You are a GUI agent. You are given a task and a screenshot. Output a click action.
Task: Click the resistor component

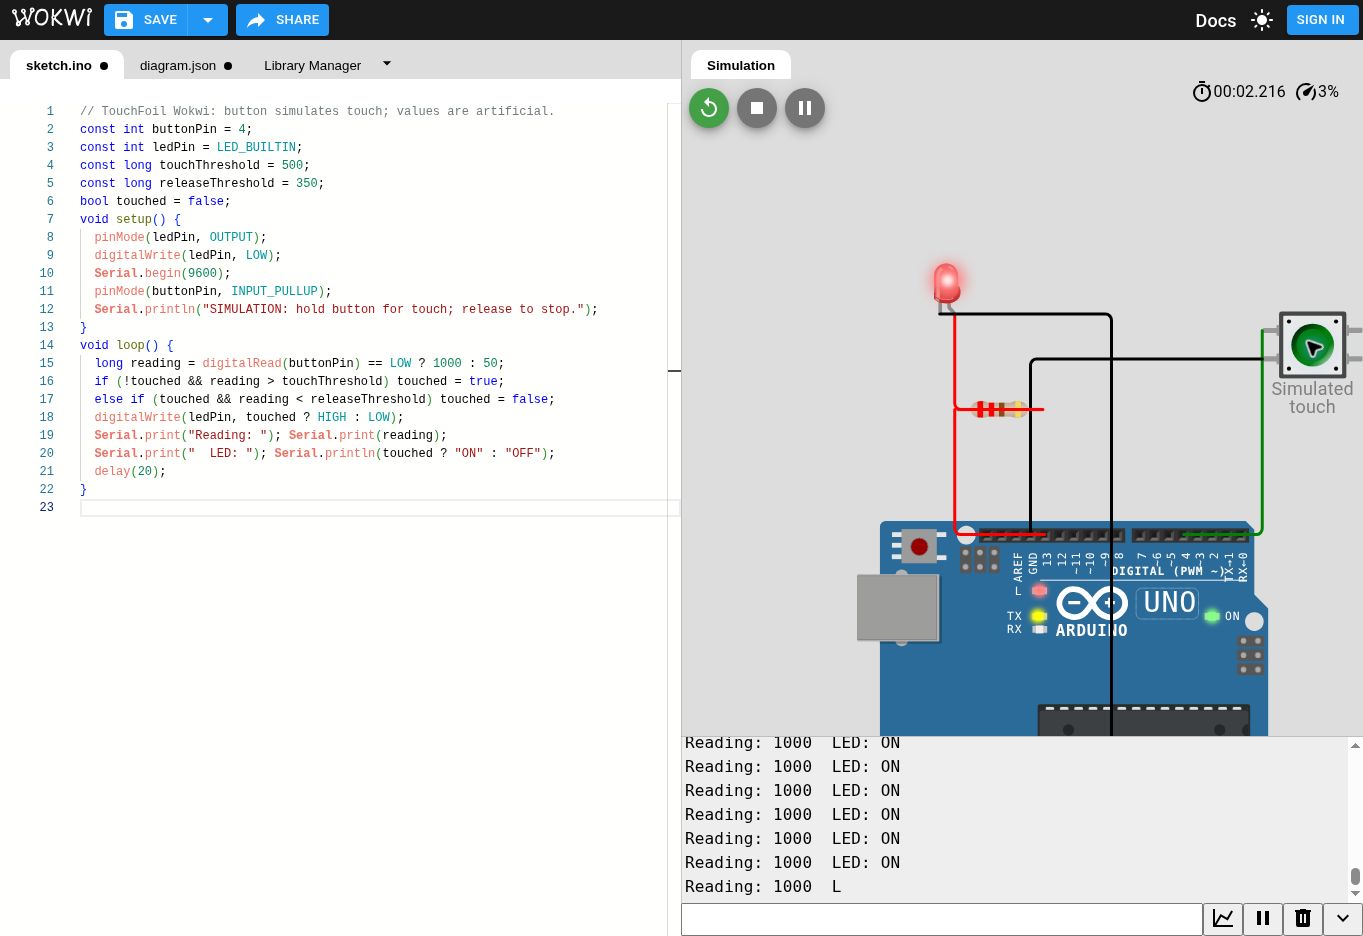998,409
